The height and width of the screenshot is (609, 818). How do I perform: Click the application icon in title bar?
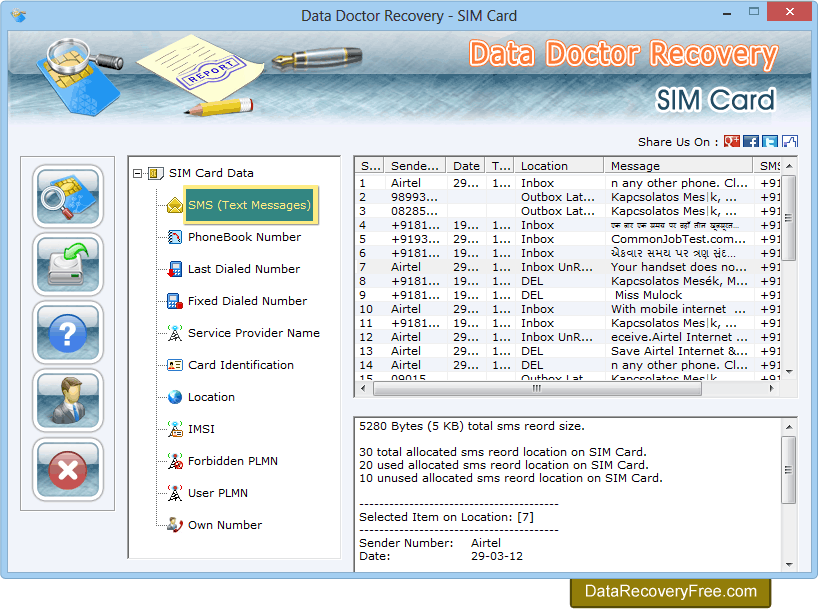(19, 16)
